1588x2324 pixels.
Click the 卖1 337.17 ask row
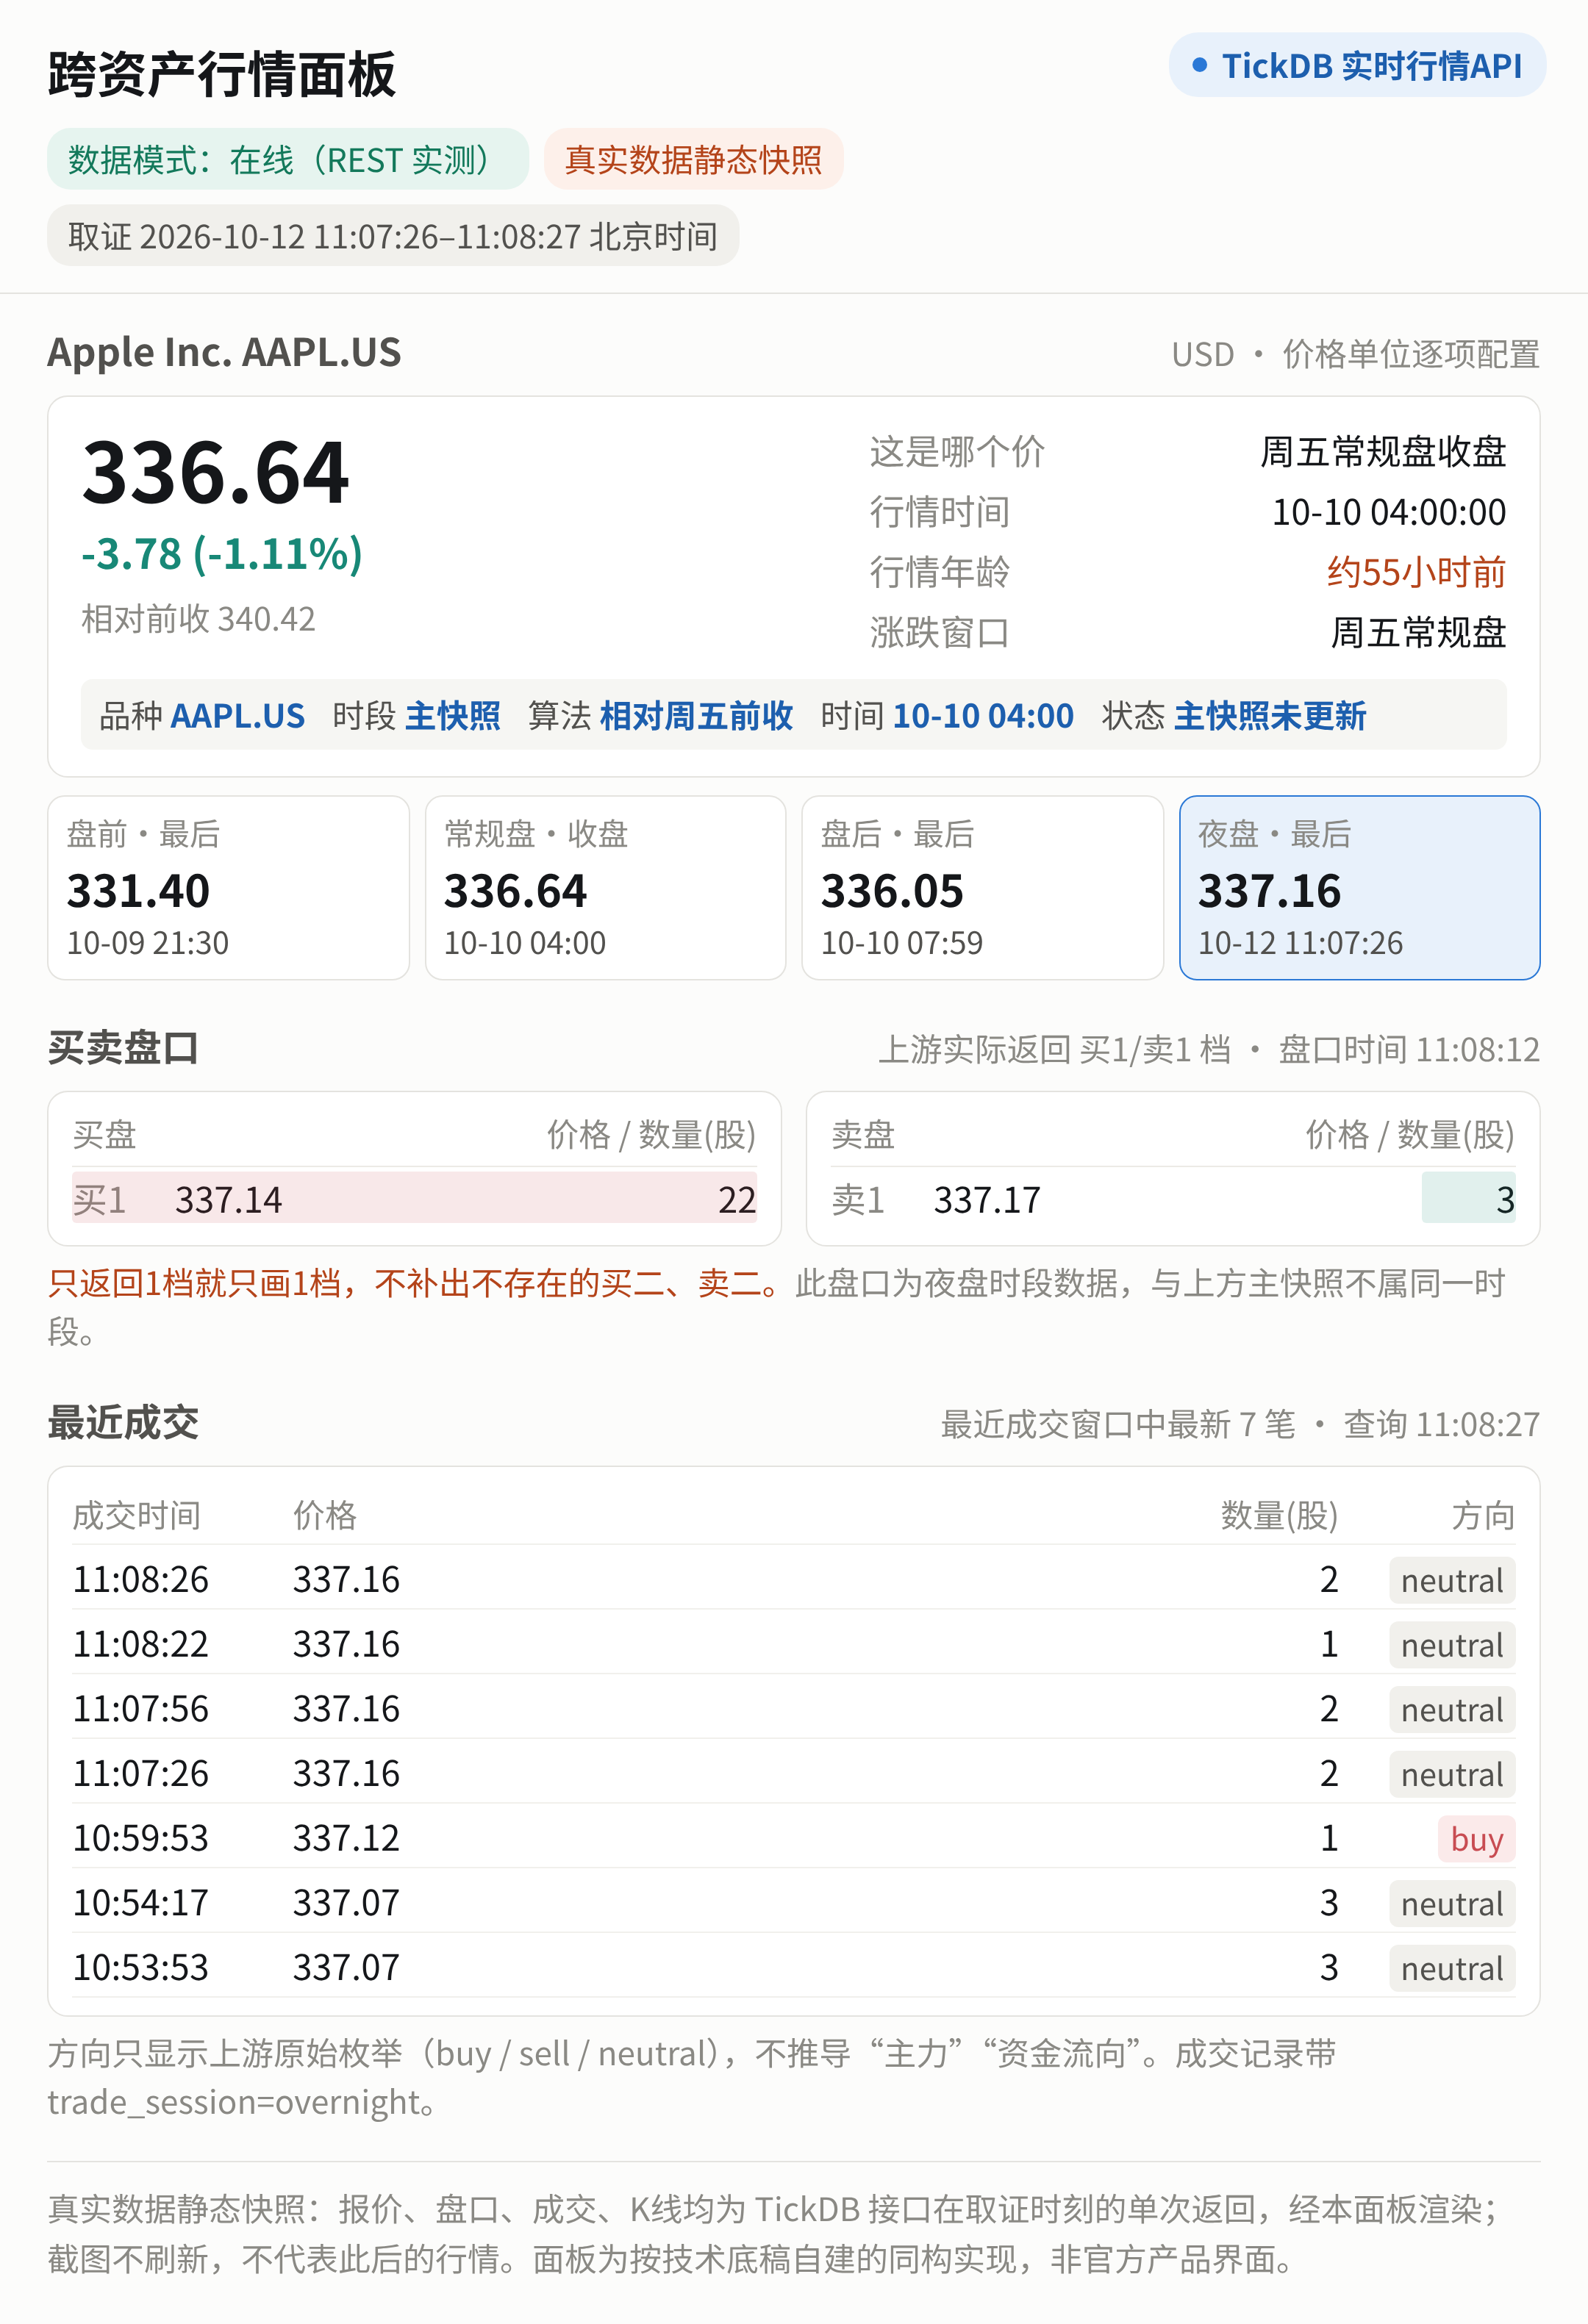click(x=1173, y=1199)
